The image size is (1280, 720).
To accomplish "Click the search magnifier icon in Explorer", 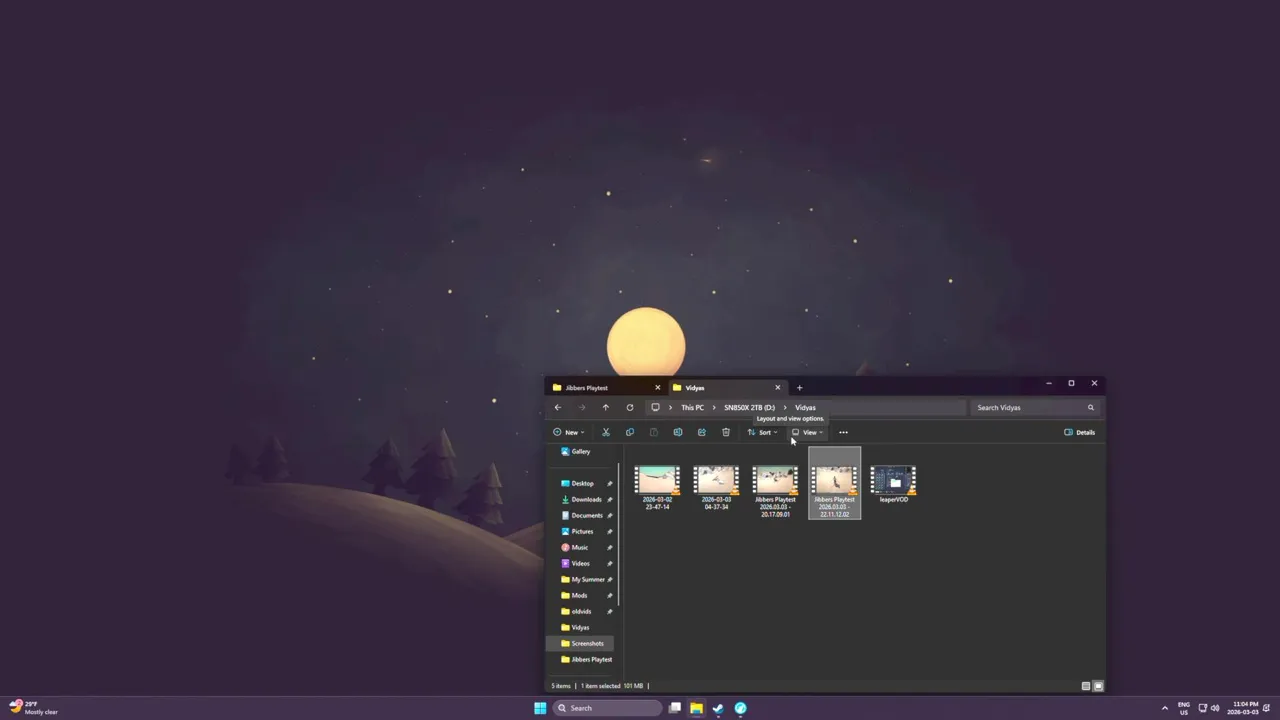I will coord(1090,407).
